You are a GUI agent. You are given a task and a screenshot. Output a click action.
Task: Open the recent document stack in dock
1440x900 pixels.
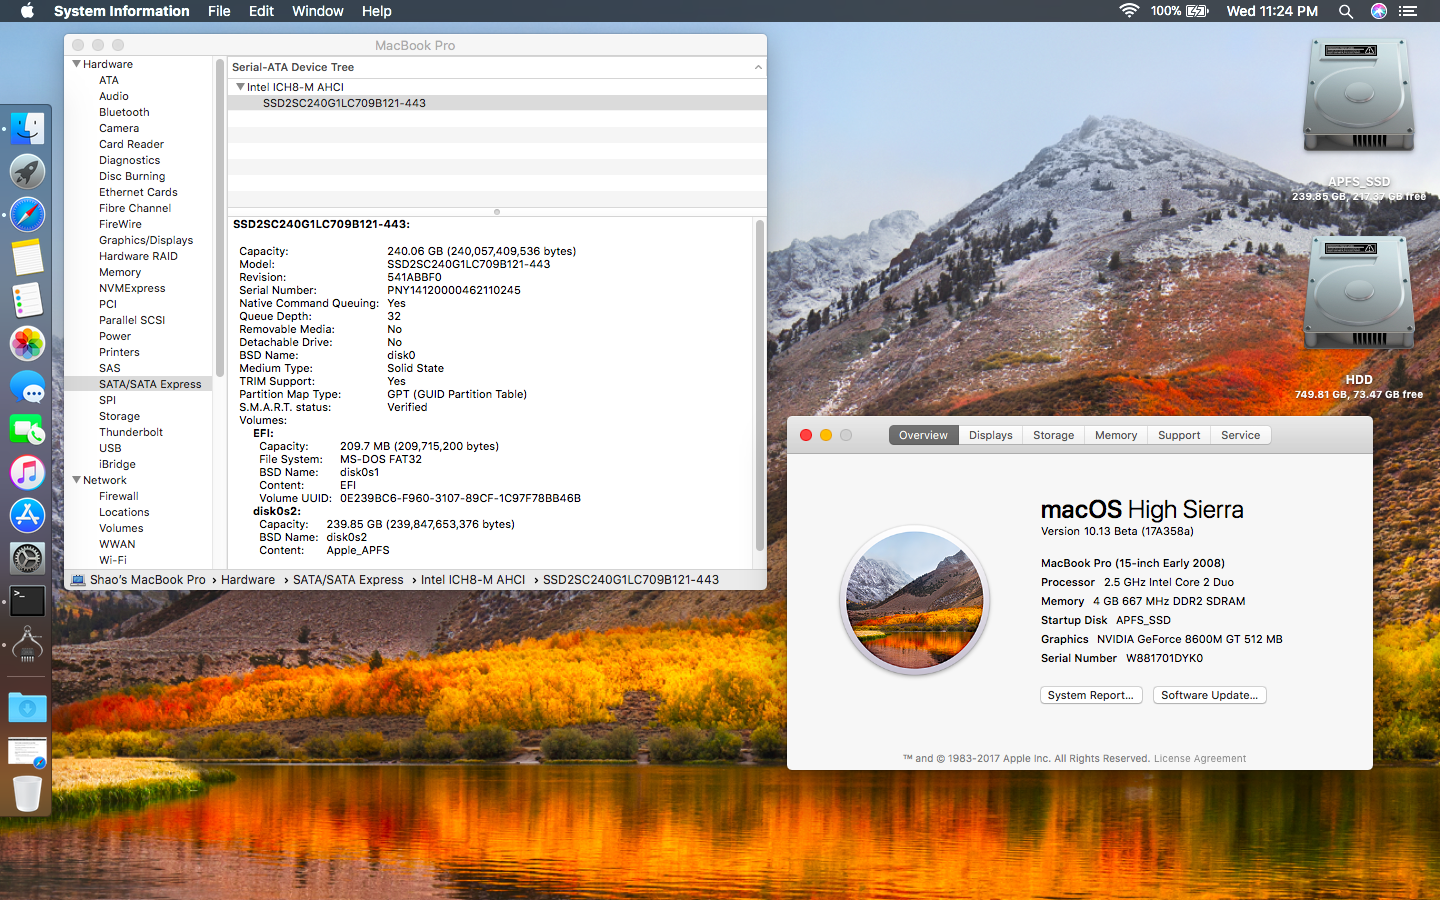27,752
